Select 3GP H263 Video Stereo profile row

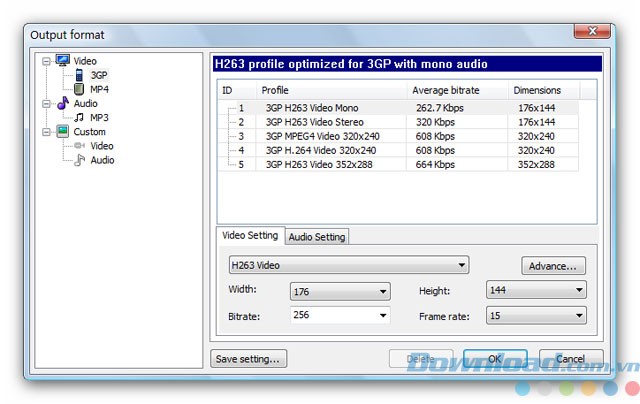(x=312, y=122)
